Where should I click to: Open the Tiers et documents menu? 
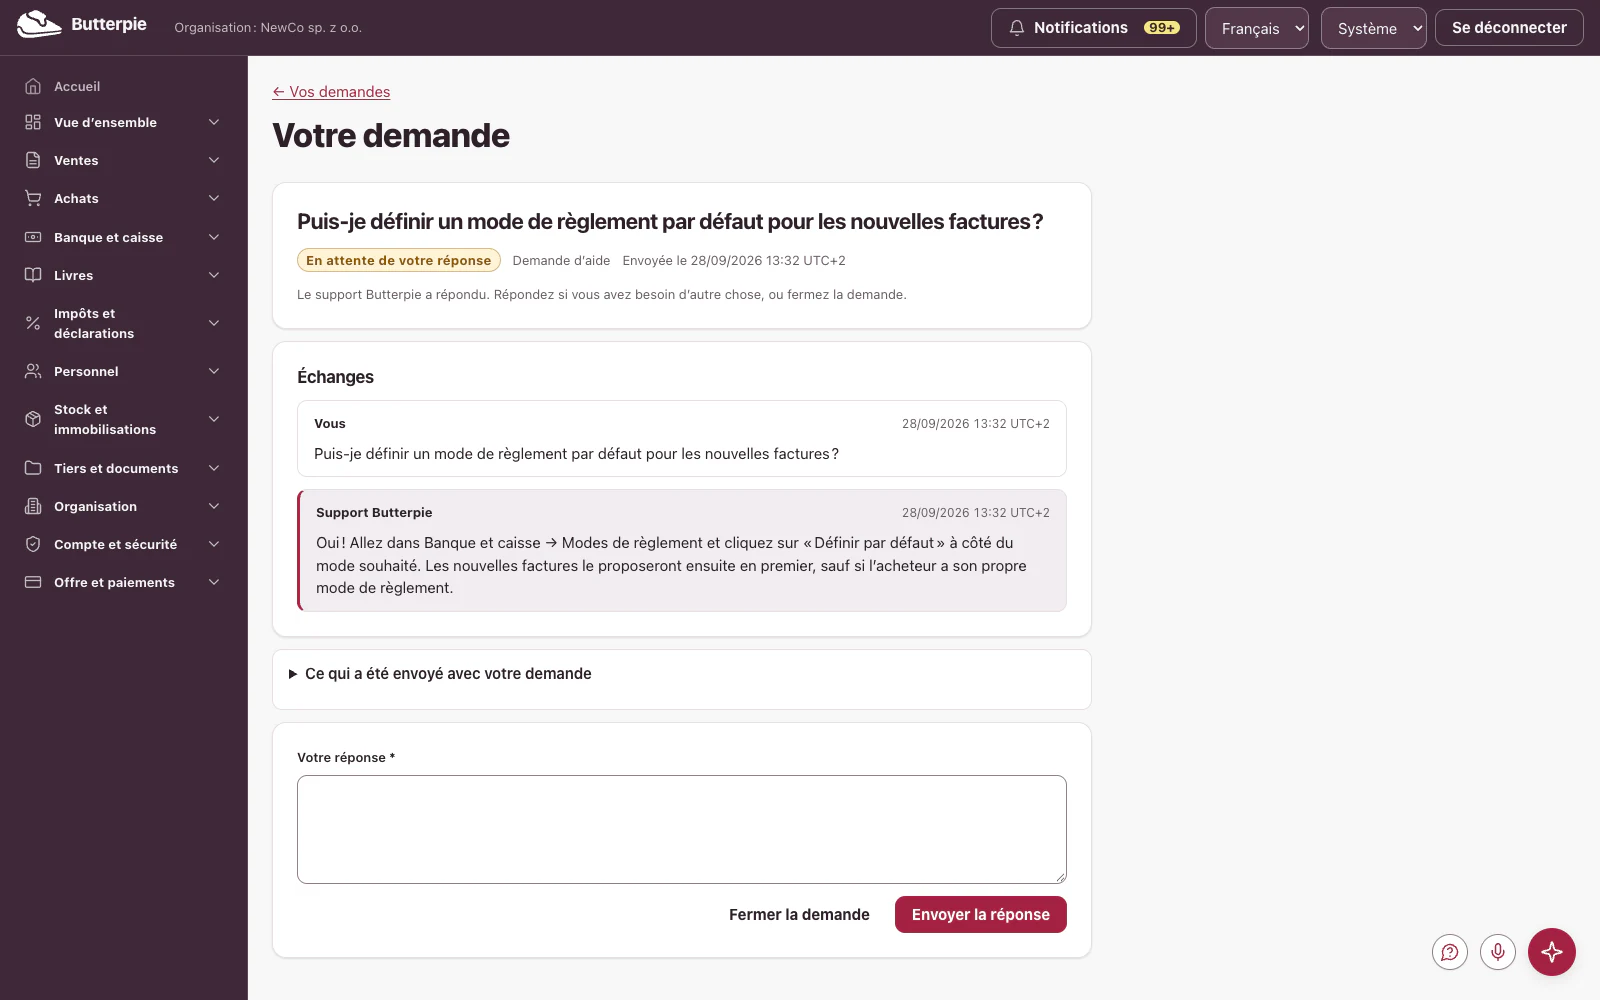(124, 468)
